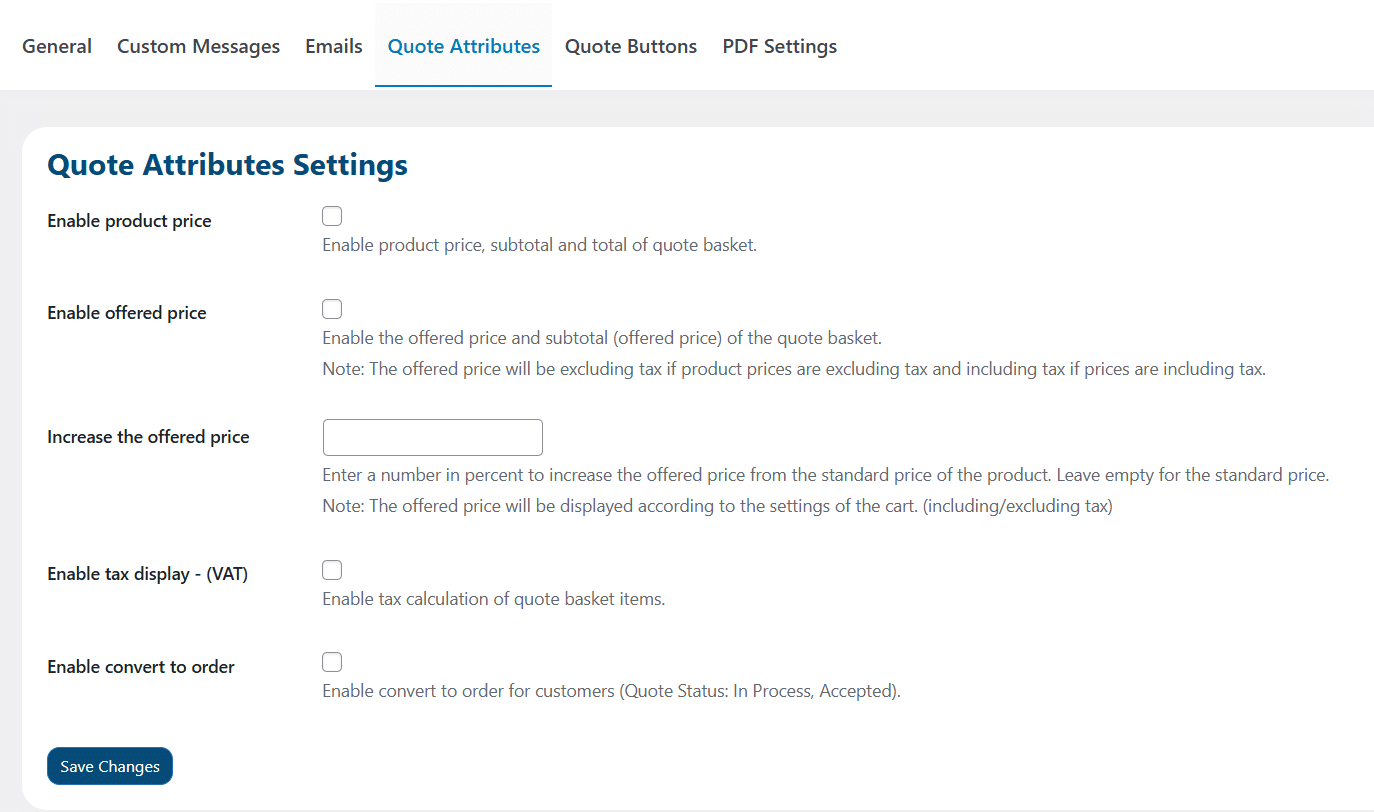This screenshot has width=1374, height=812.
Task: Toggle the Enable offered price checkbox
Action: (x=332, y=309)
